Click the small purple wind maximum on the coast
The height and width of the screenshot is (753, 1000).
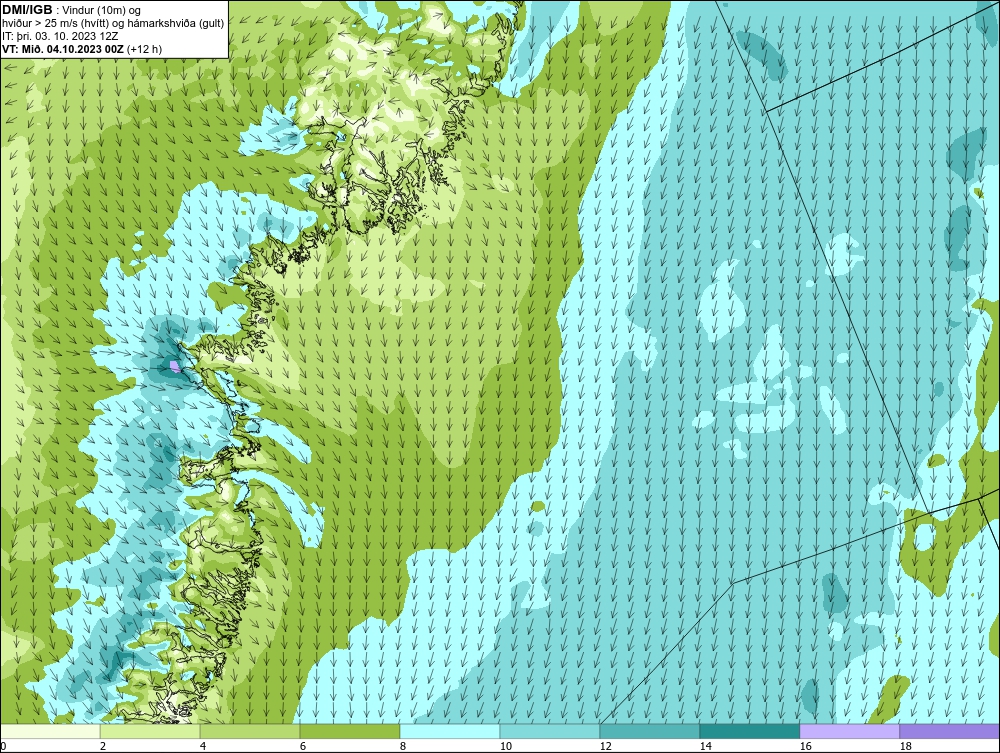coord(175,366)
